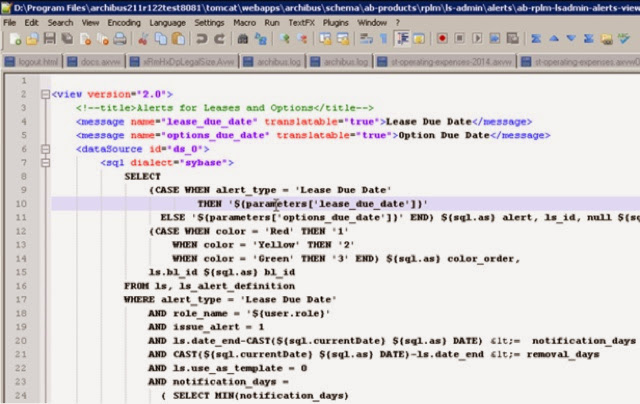Switch to the docs.axvw tab
Screen dimensions: 640x404
click(95, 62)
